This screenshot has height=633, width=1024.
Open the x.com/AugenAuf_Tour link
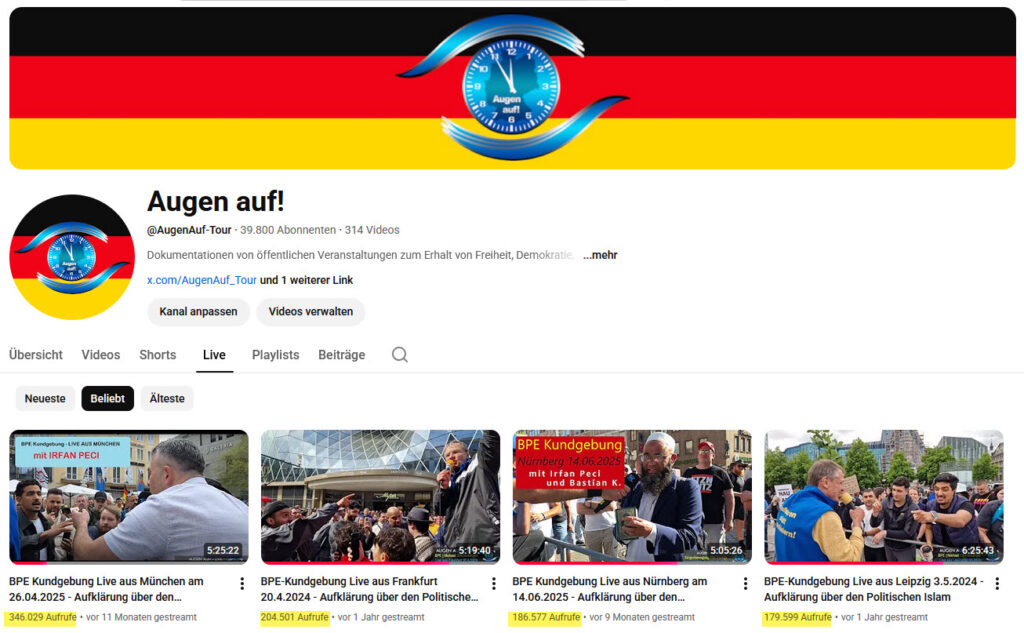tap(202, 280)
